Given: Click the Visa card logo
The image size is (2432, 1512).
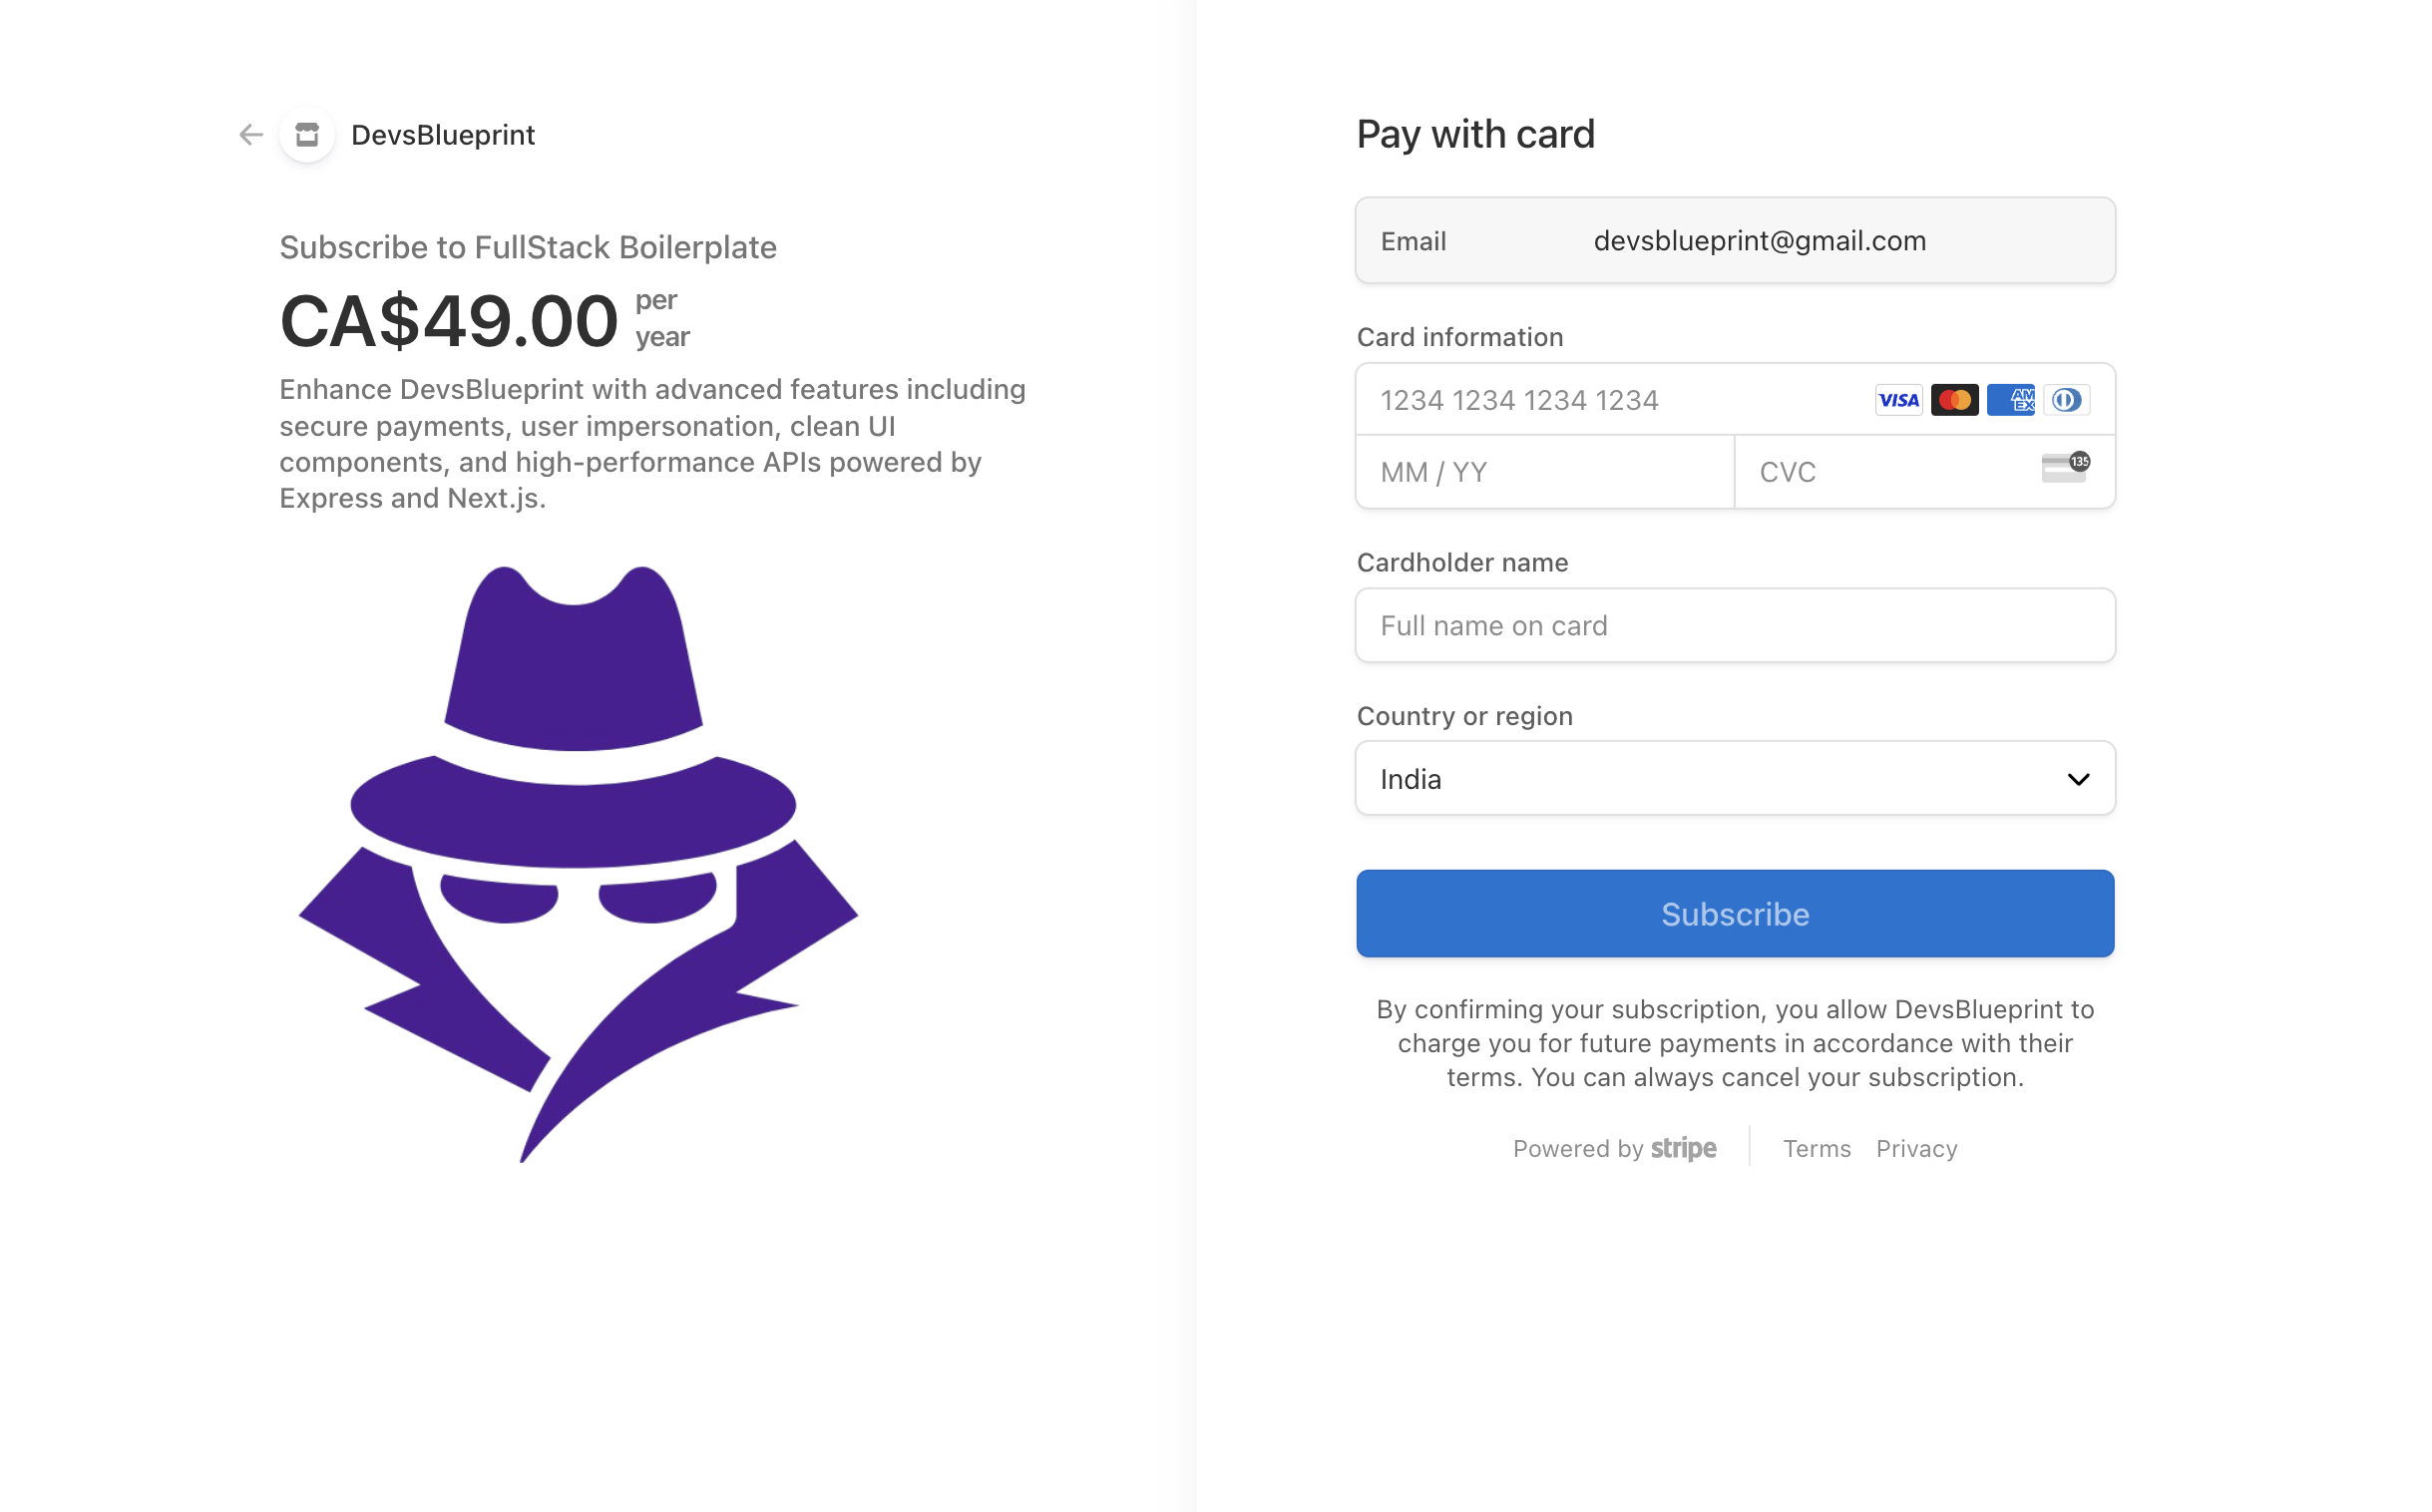Looking at the screenshot, I should tap(1898, 400).
